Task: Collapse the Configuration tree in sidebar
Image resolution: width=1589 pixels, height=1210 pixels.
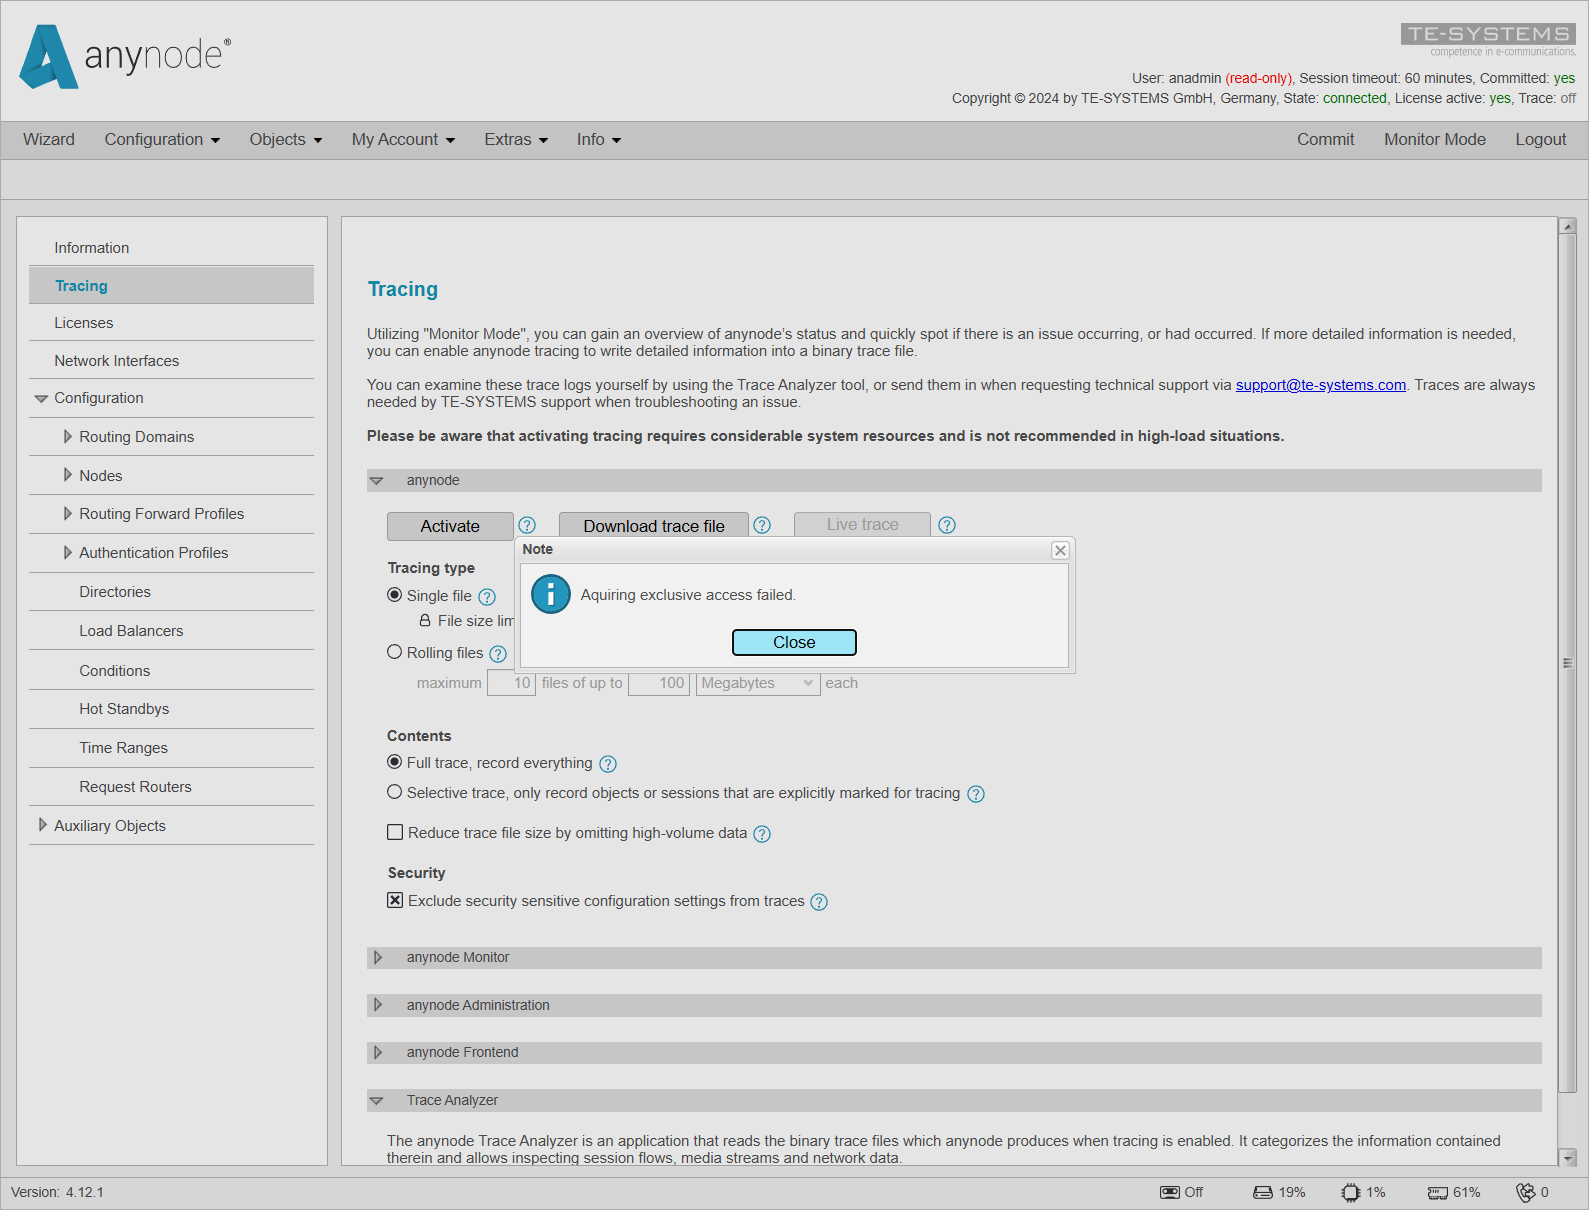Action: tap(41, 398)
